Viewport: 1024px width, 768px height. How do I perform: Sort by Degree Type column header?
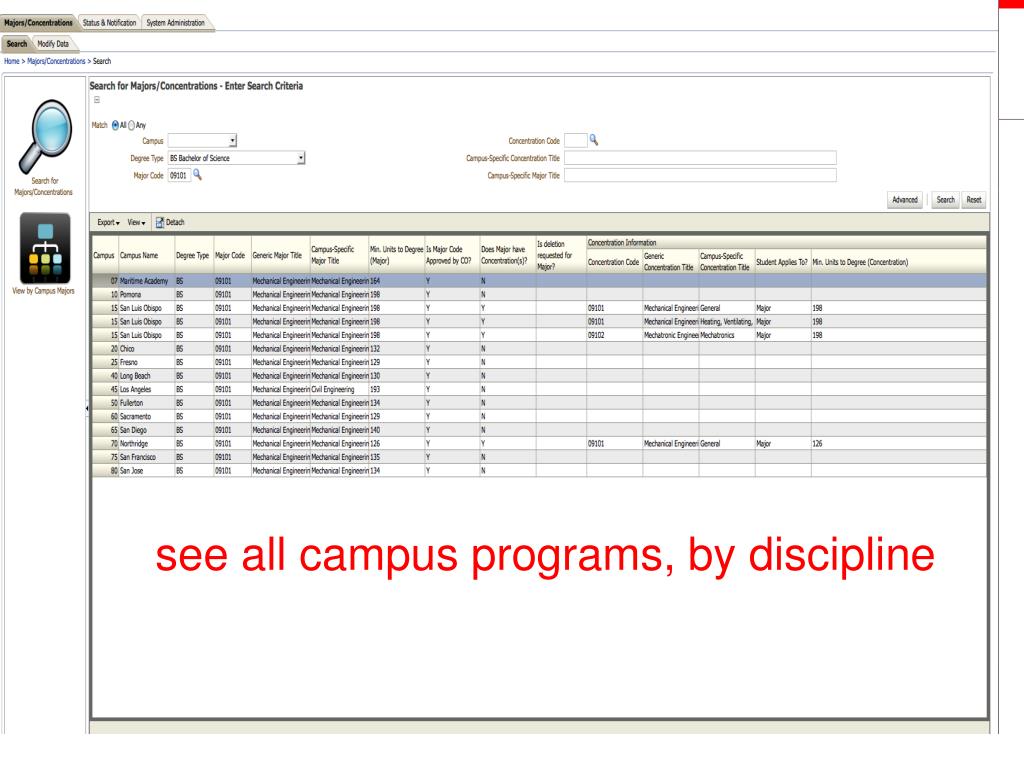coord(193,255)
